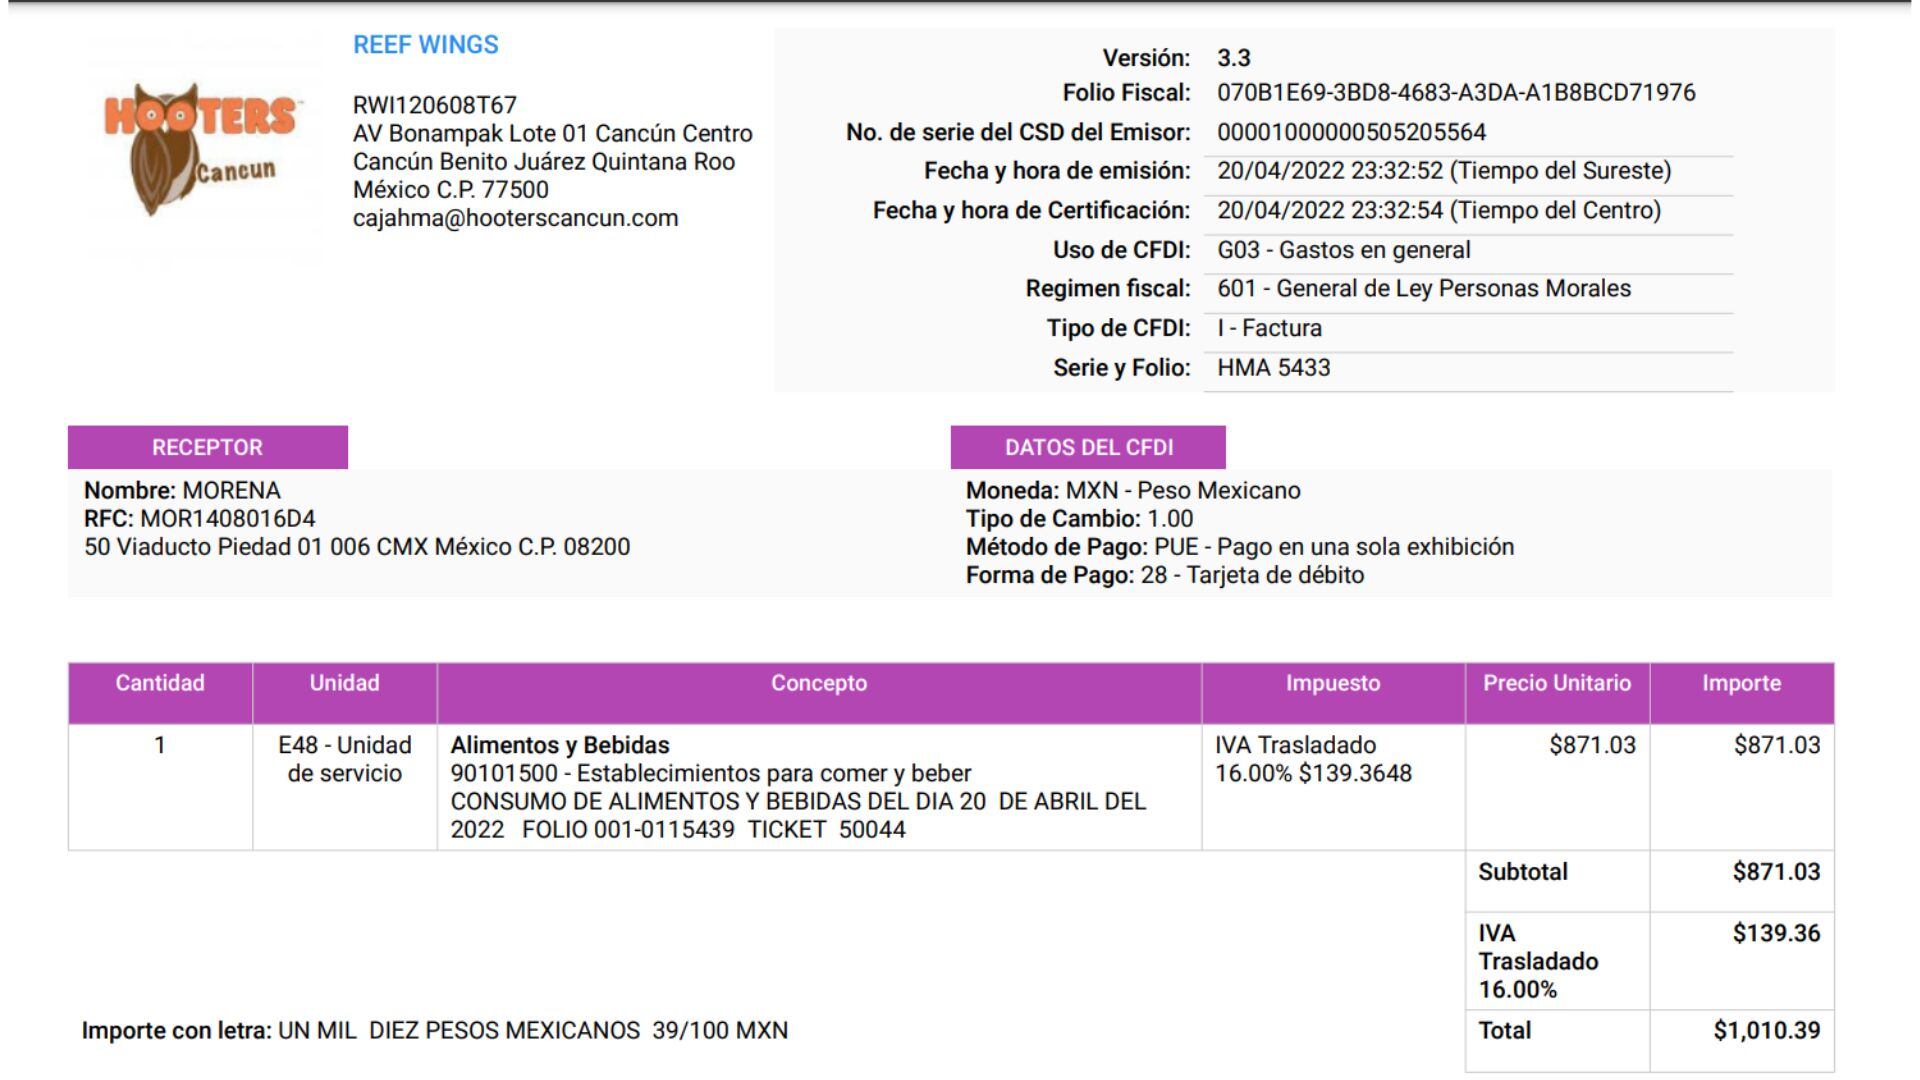The height and width of the screenshot is (1080, 1920).
Task: Click the cajahma@hooterscancun.com email address
Action: [515, 218]
